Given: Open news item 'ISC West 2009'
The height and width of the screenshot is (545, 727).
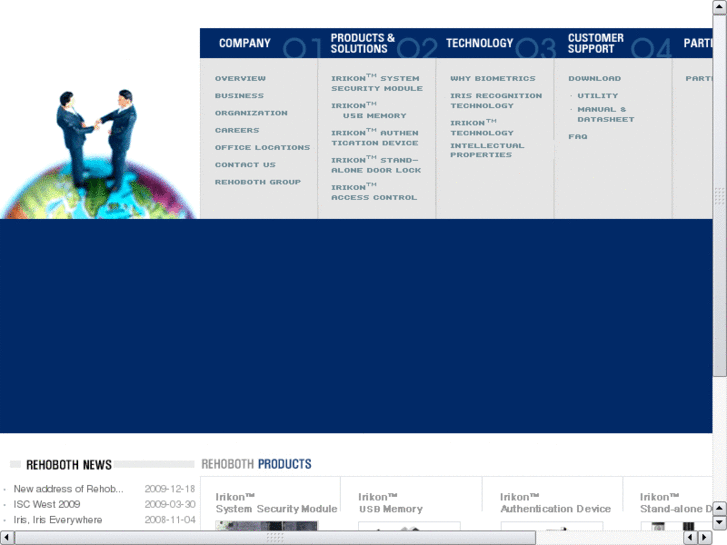Looking at the screenshot, I should 47,504.
